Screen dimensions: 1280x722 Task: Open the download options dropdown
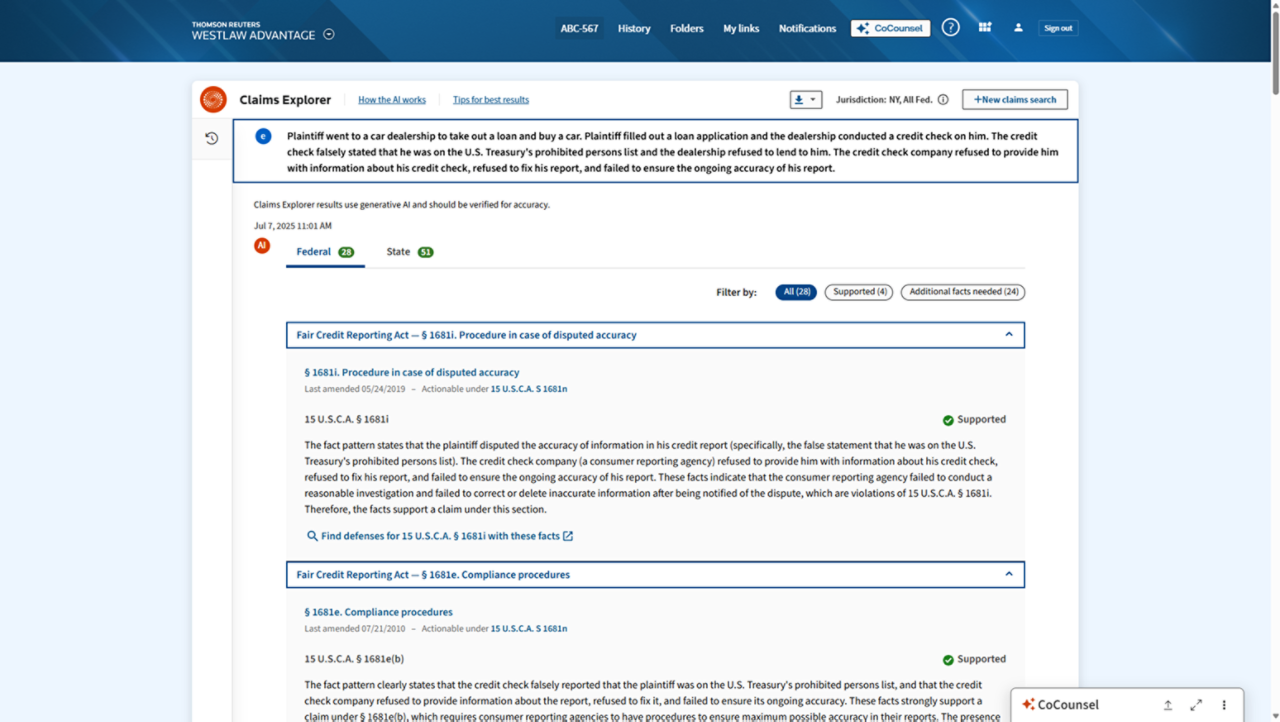pyautogui.click(x=805, y=100)
